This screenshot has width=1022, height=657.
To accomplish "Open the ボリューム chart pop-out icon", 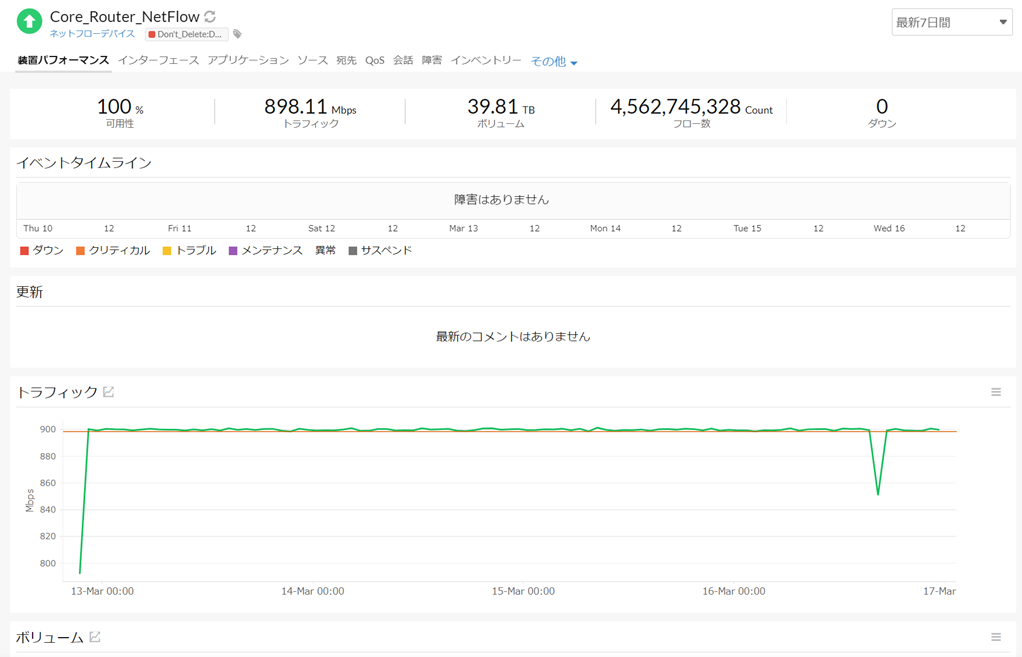I will click(x=95, y=637).
